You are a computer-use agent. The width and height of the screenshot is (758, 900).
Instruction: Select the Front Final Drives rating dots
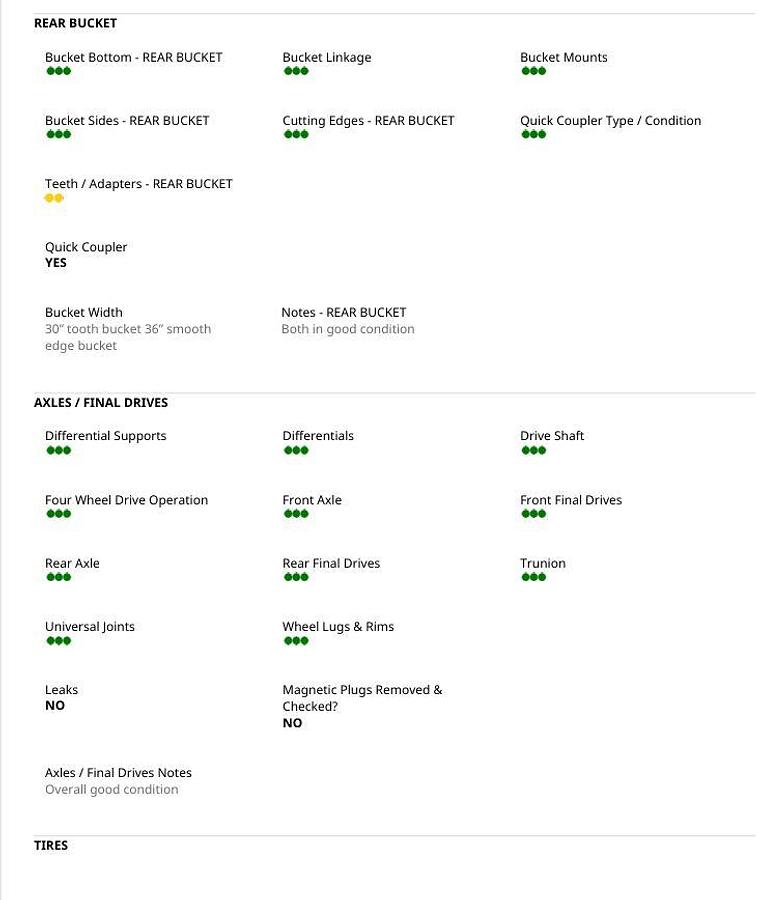[534, 514]
